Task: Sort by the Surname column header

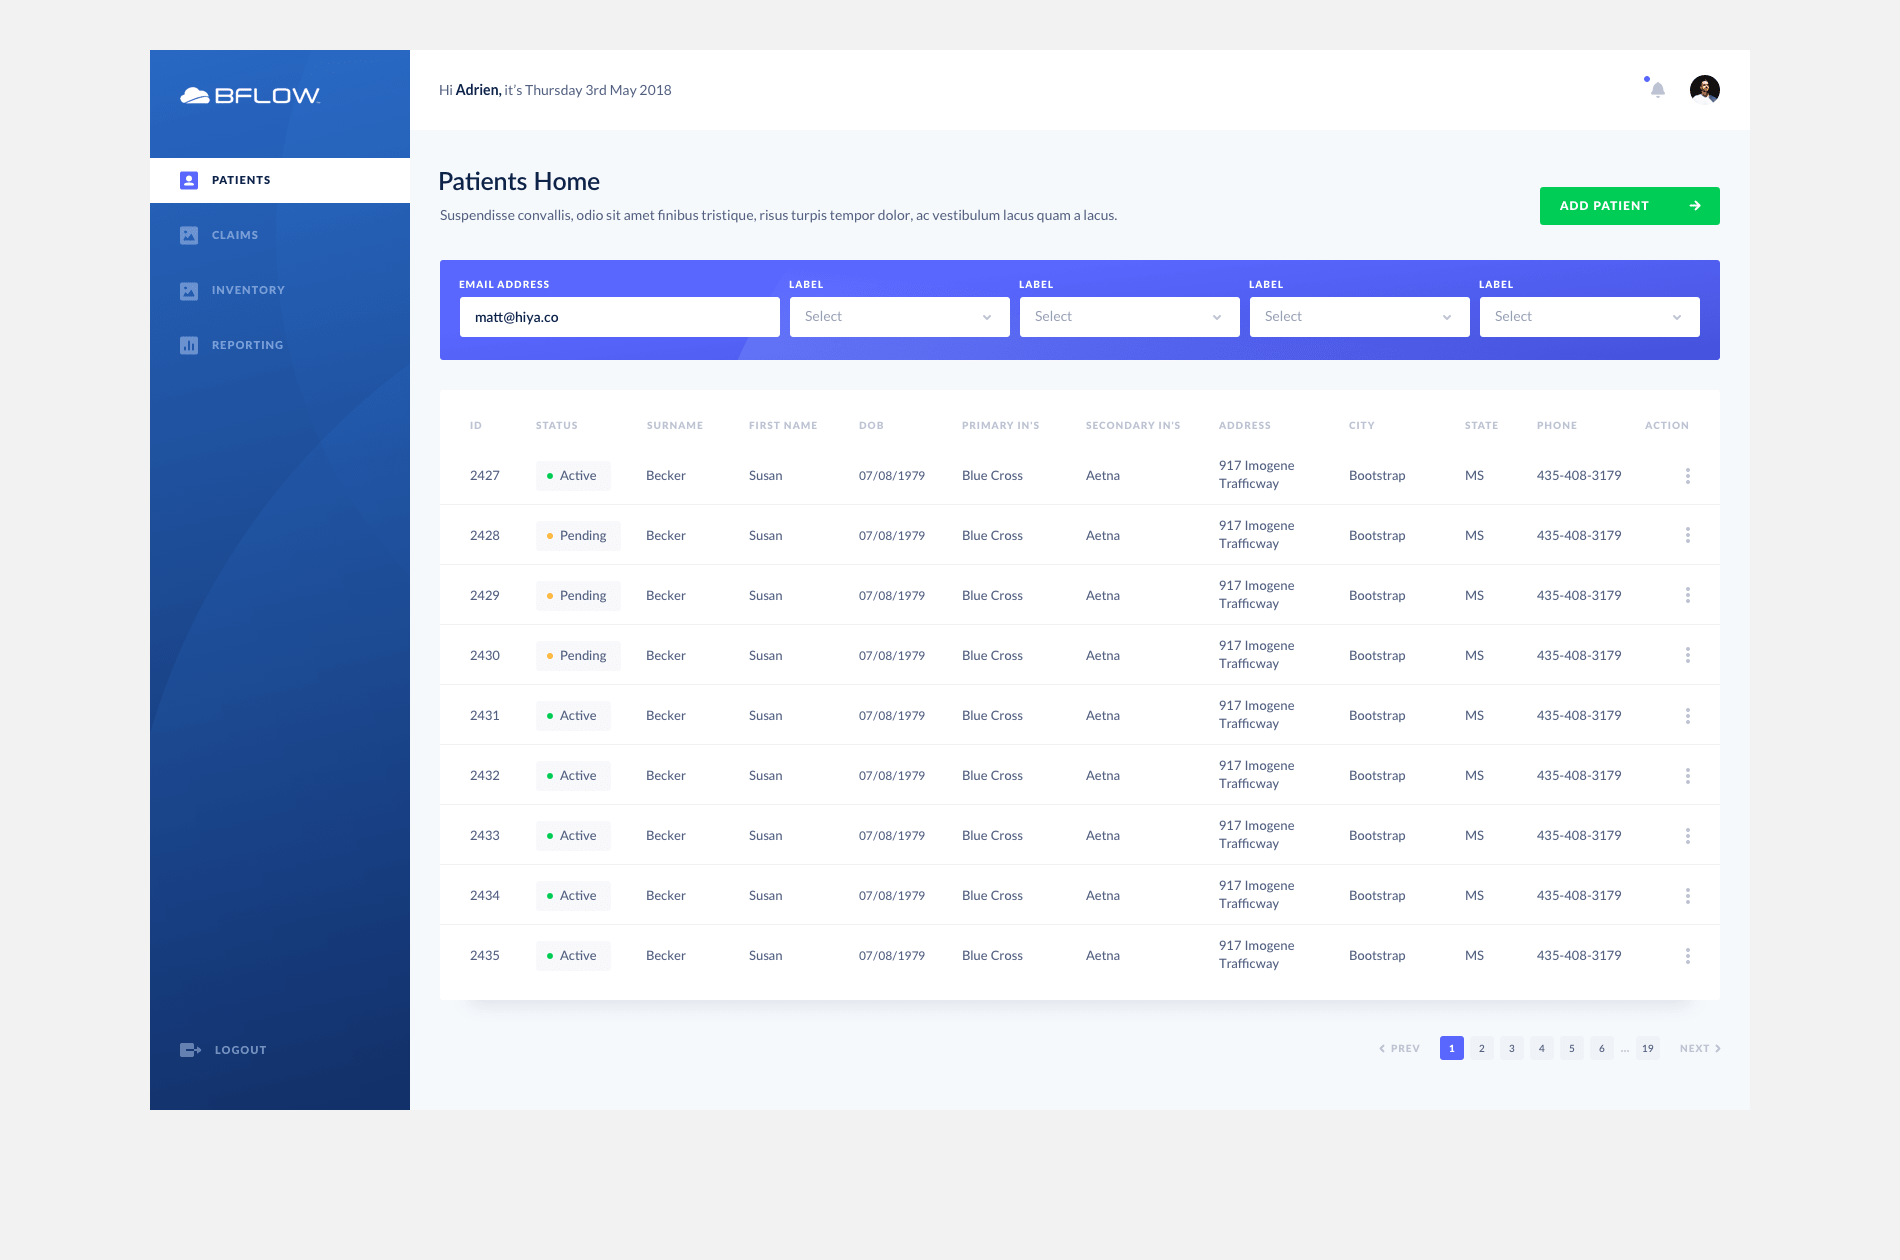Action: pos(675,426)
